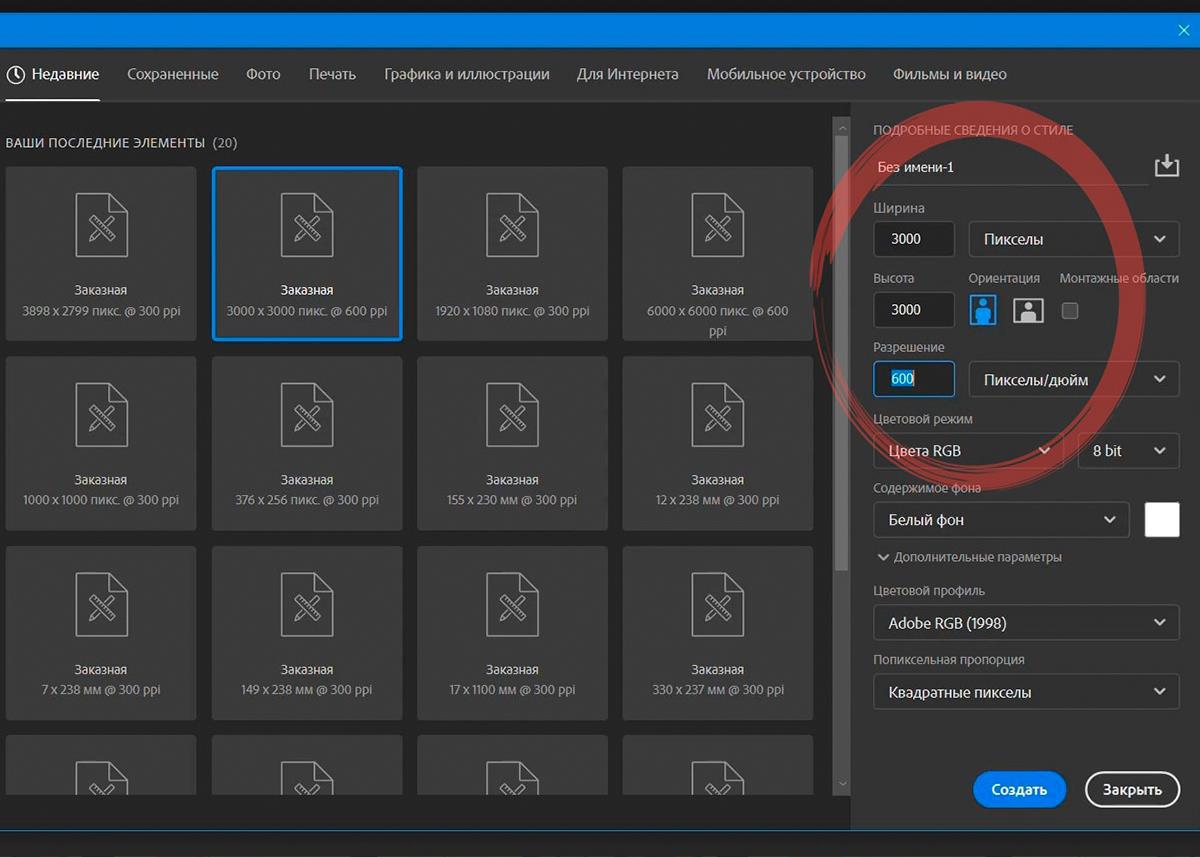Click the Создать button
This screenshot has height=857, width=1200.
click(1019, 789)
